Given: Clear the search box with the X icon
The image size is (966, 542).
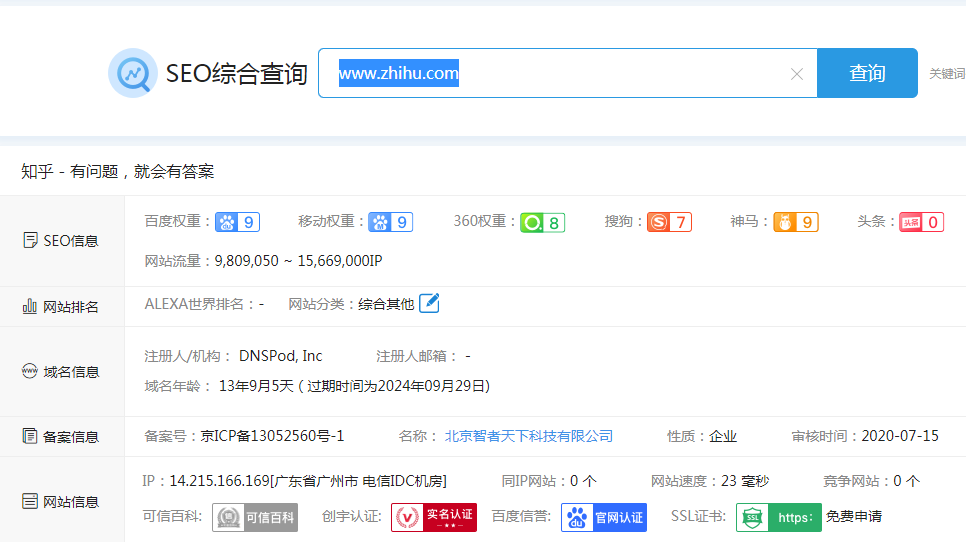Looking at the screenshot, I should point(797,74).
